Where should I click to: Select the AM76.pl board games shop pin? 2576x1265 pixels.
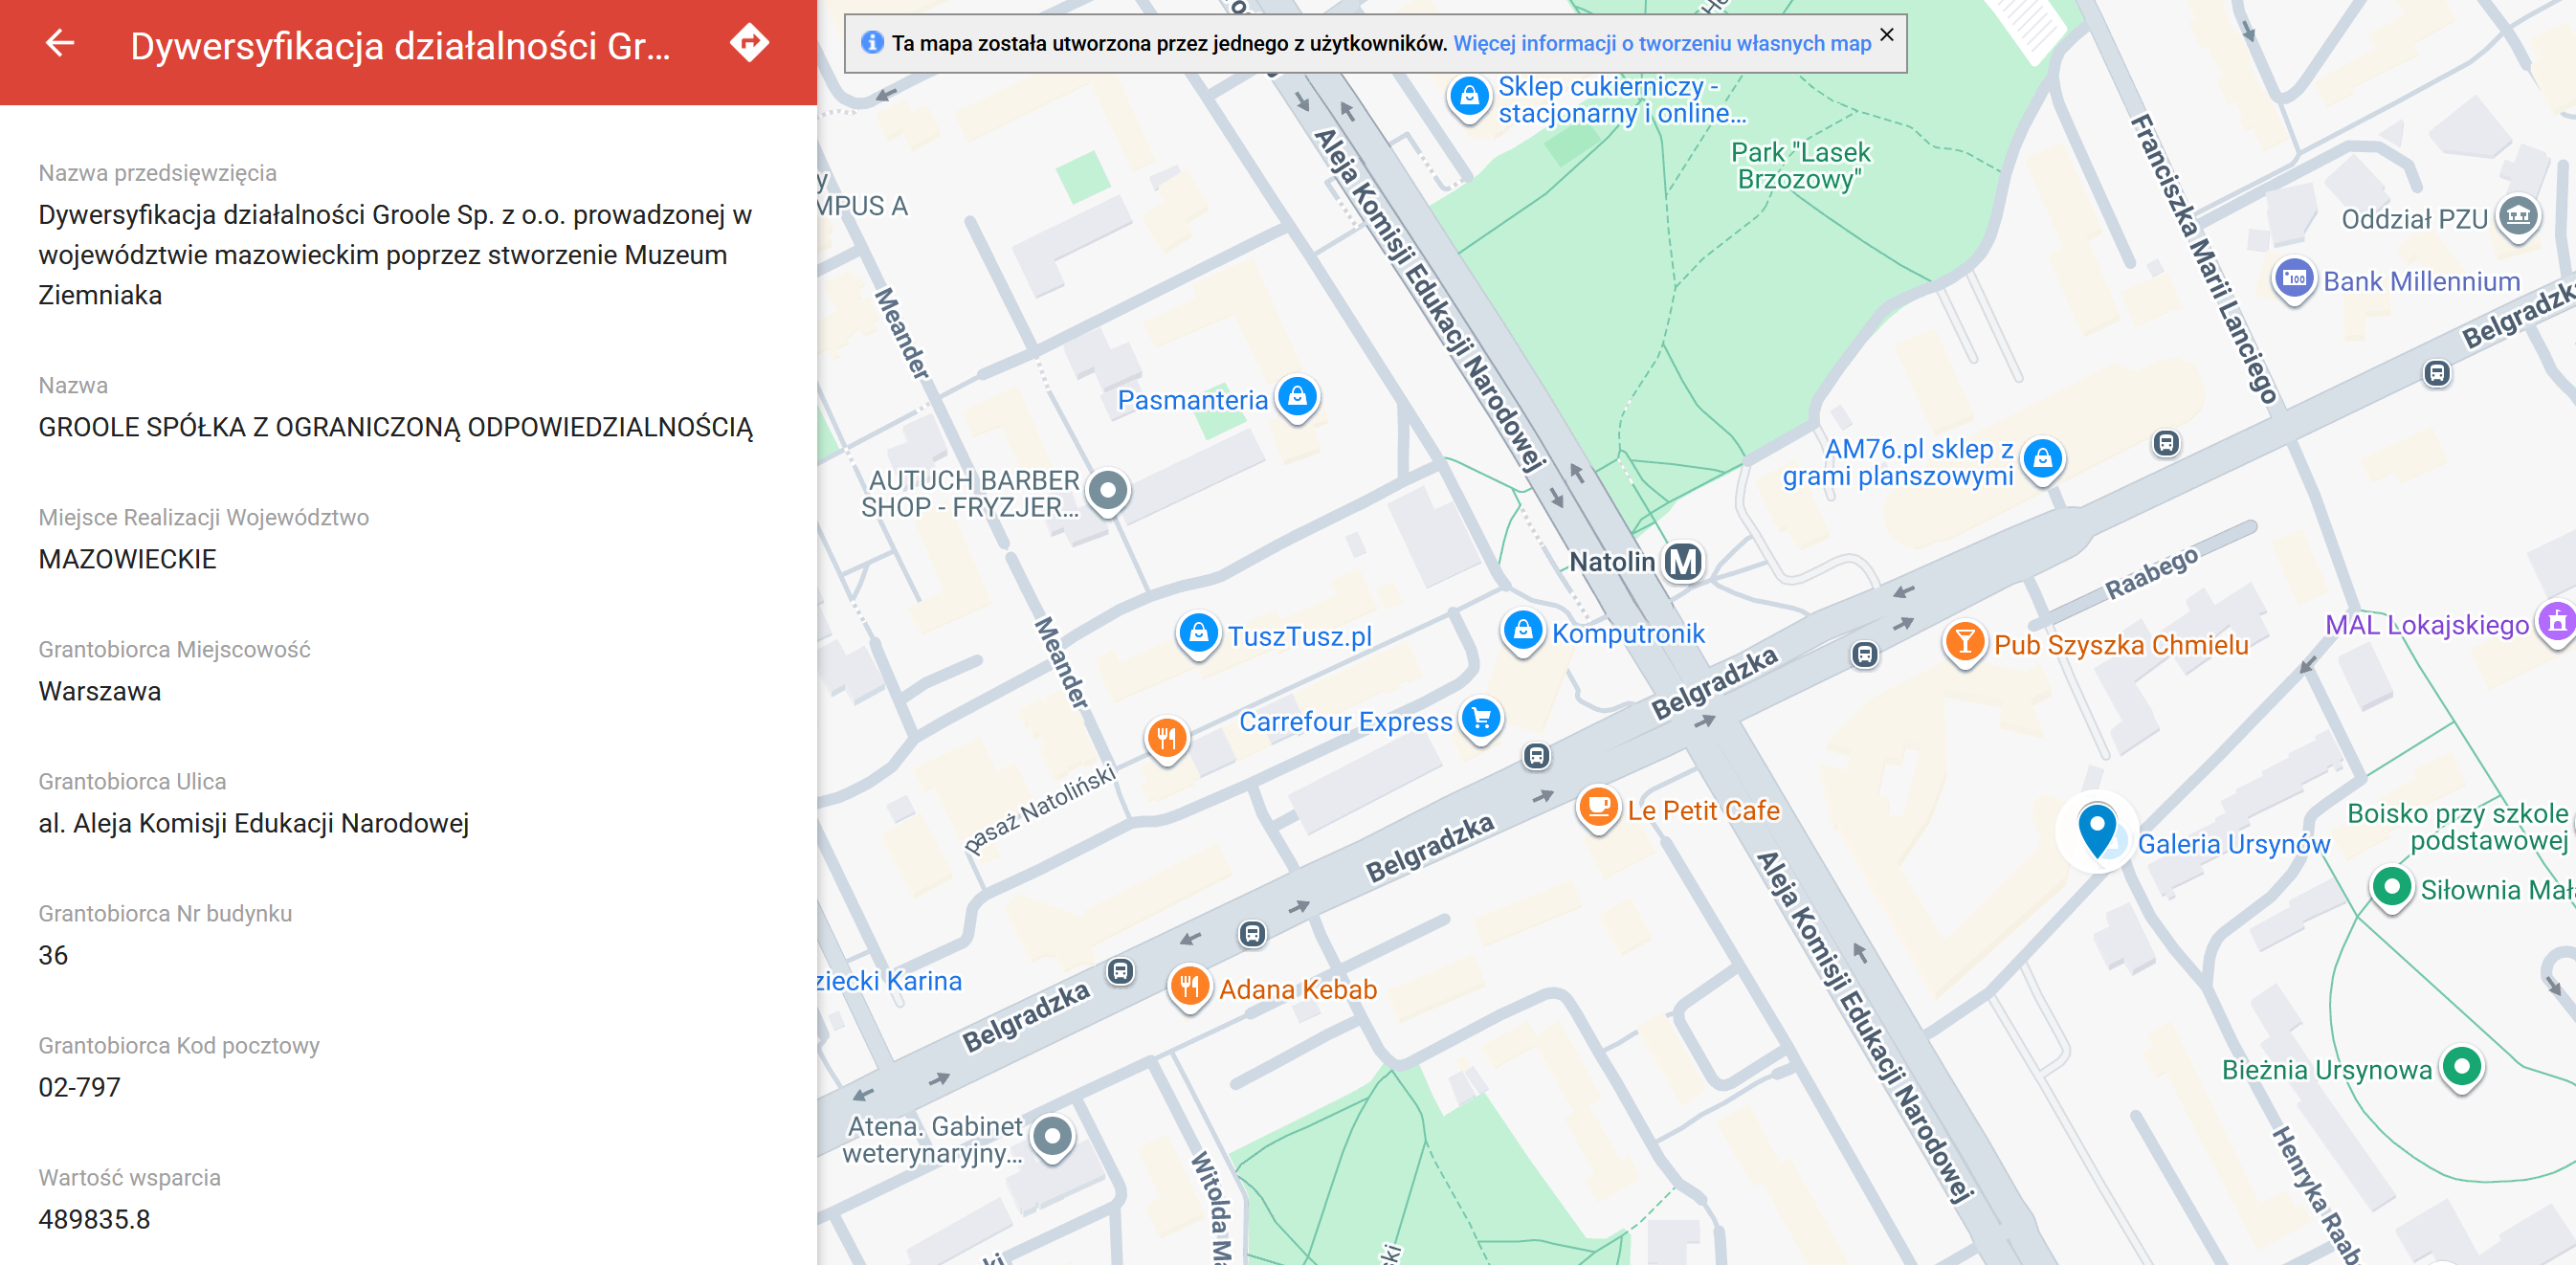pos(2042,459)
